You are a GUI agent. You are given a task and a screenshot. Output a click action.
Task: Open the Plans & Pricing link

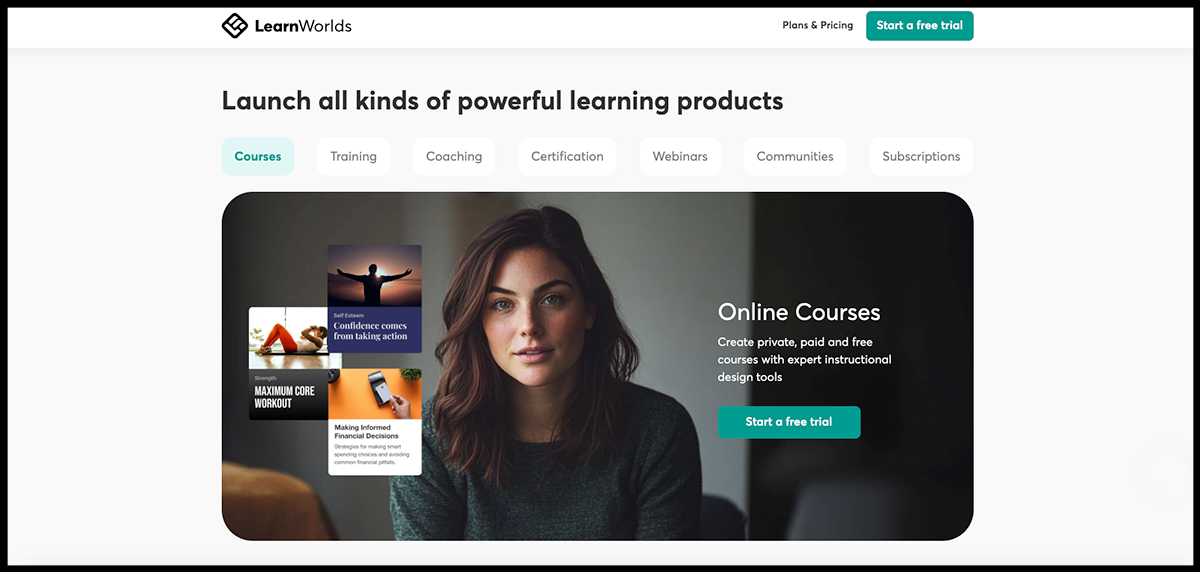pyautogui.click(x=818, y=26)
